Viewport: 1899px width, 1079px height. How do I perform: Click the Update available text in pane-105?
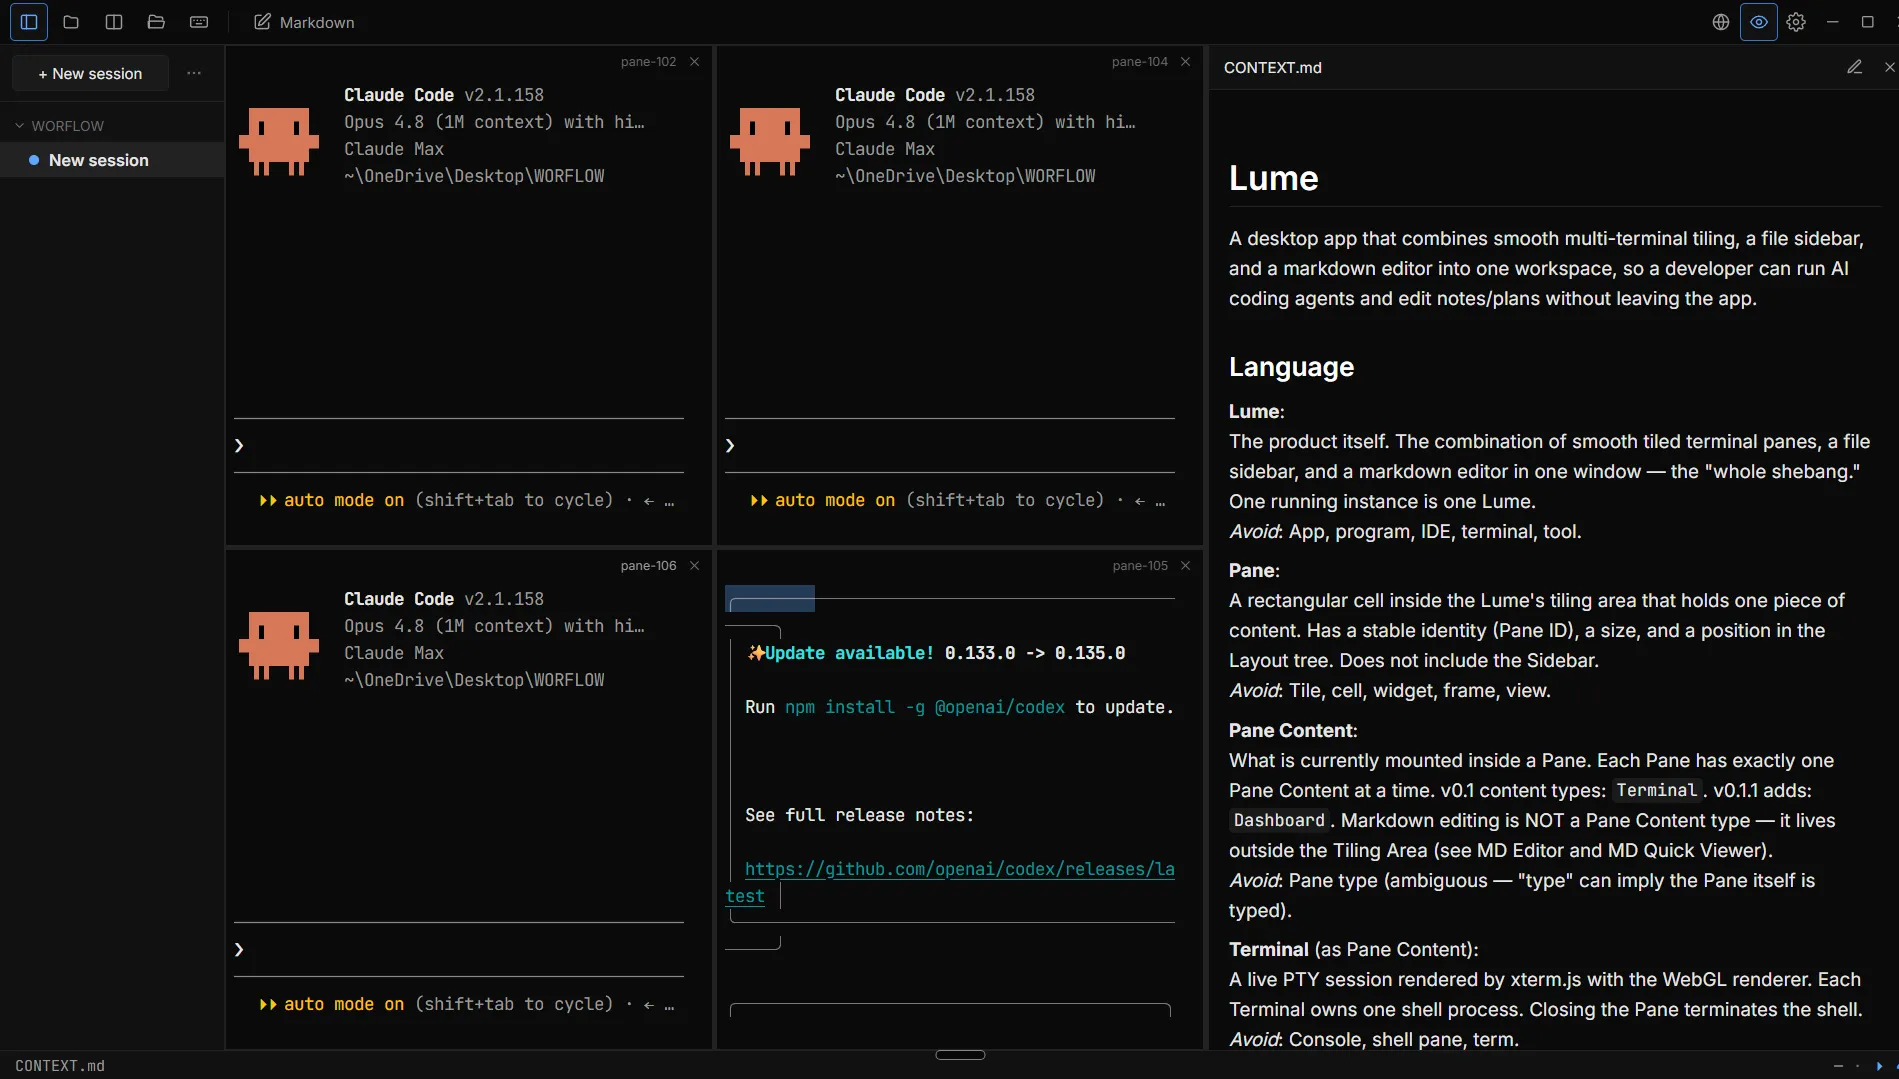click(849, 653)
